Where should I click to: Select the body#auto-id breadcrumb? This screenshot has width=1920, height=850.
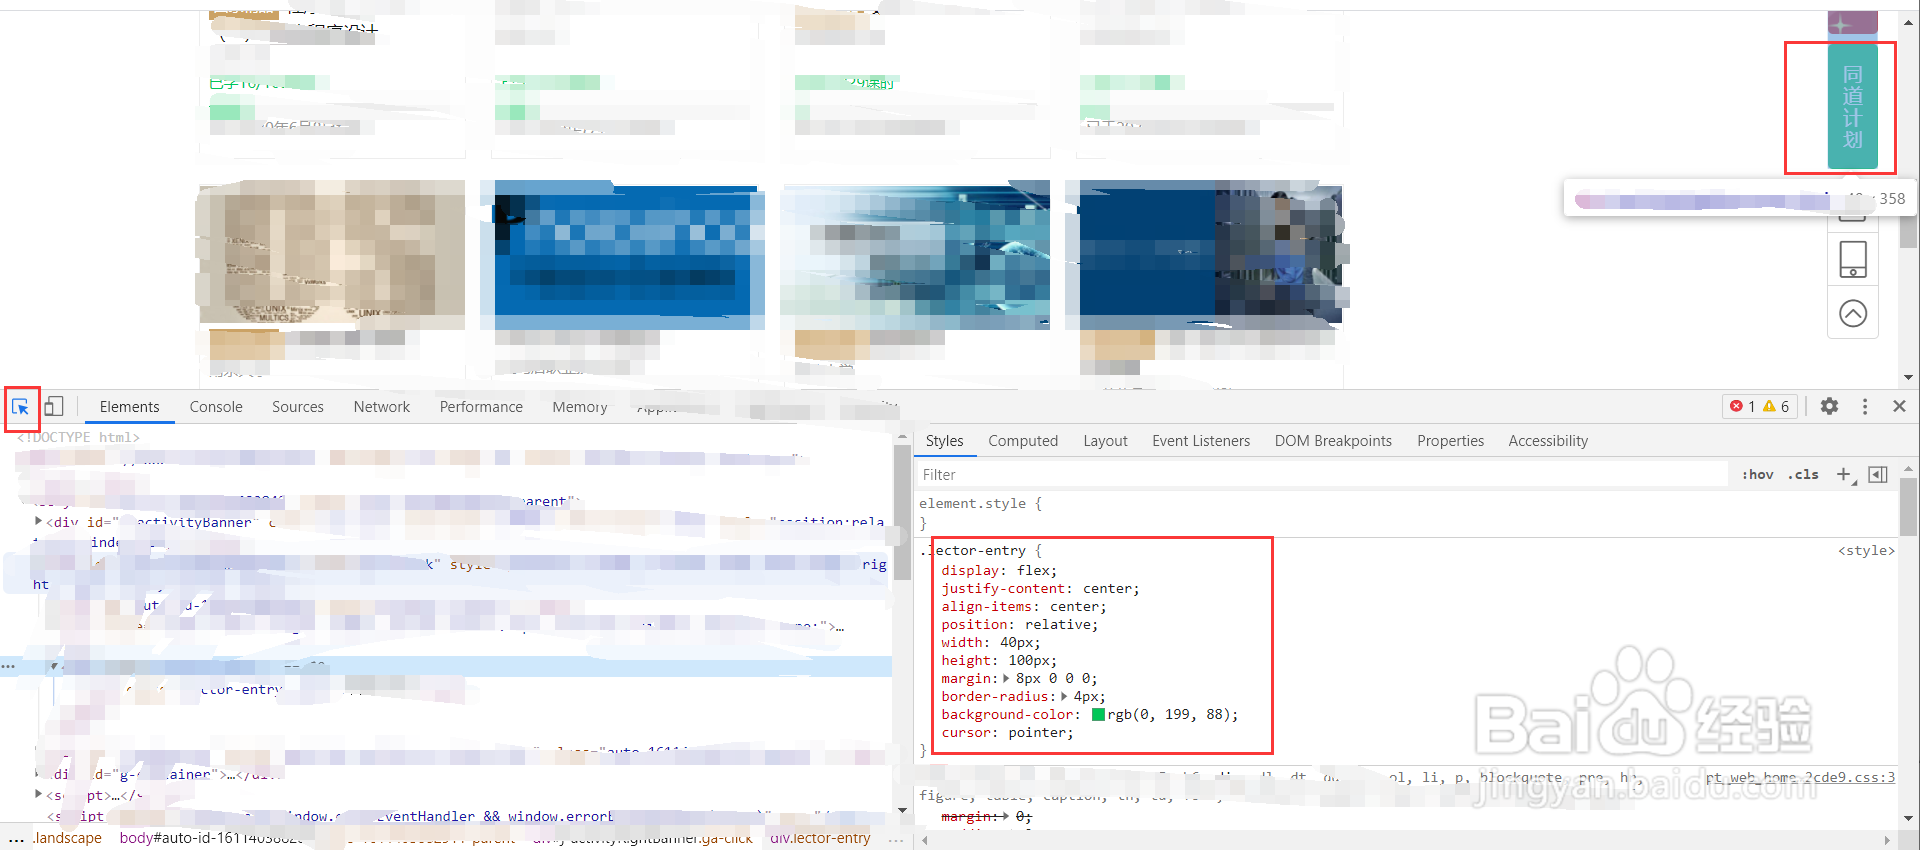[210, 838]
